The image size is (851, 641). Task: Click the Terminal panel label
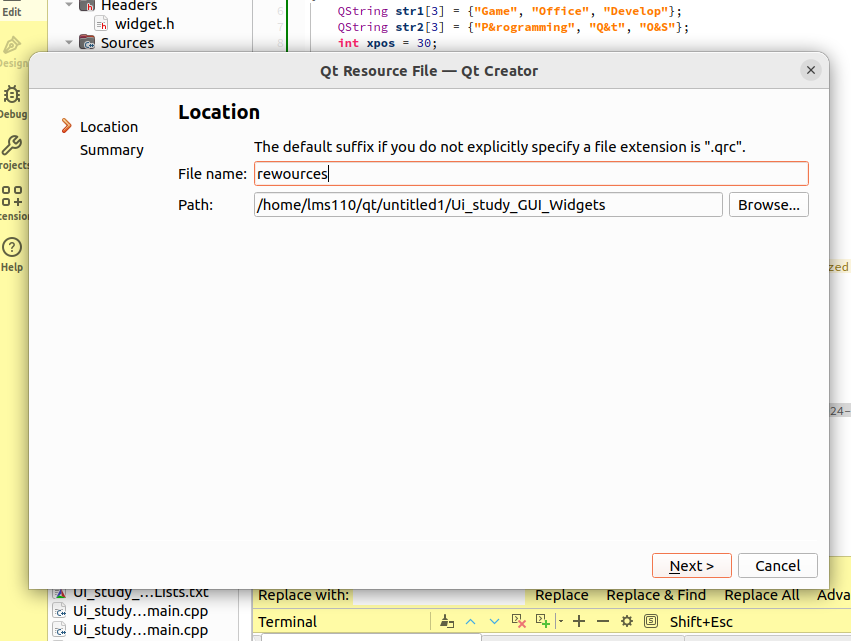point(287,621)
